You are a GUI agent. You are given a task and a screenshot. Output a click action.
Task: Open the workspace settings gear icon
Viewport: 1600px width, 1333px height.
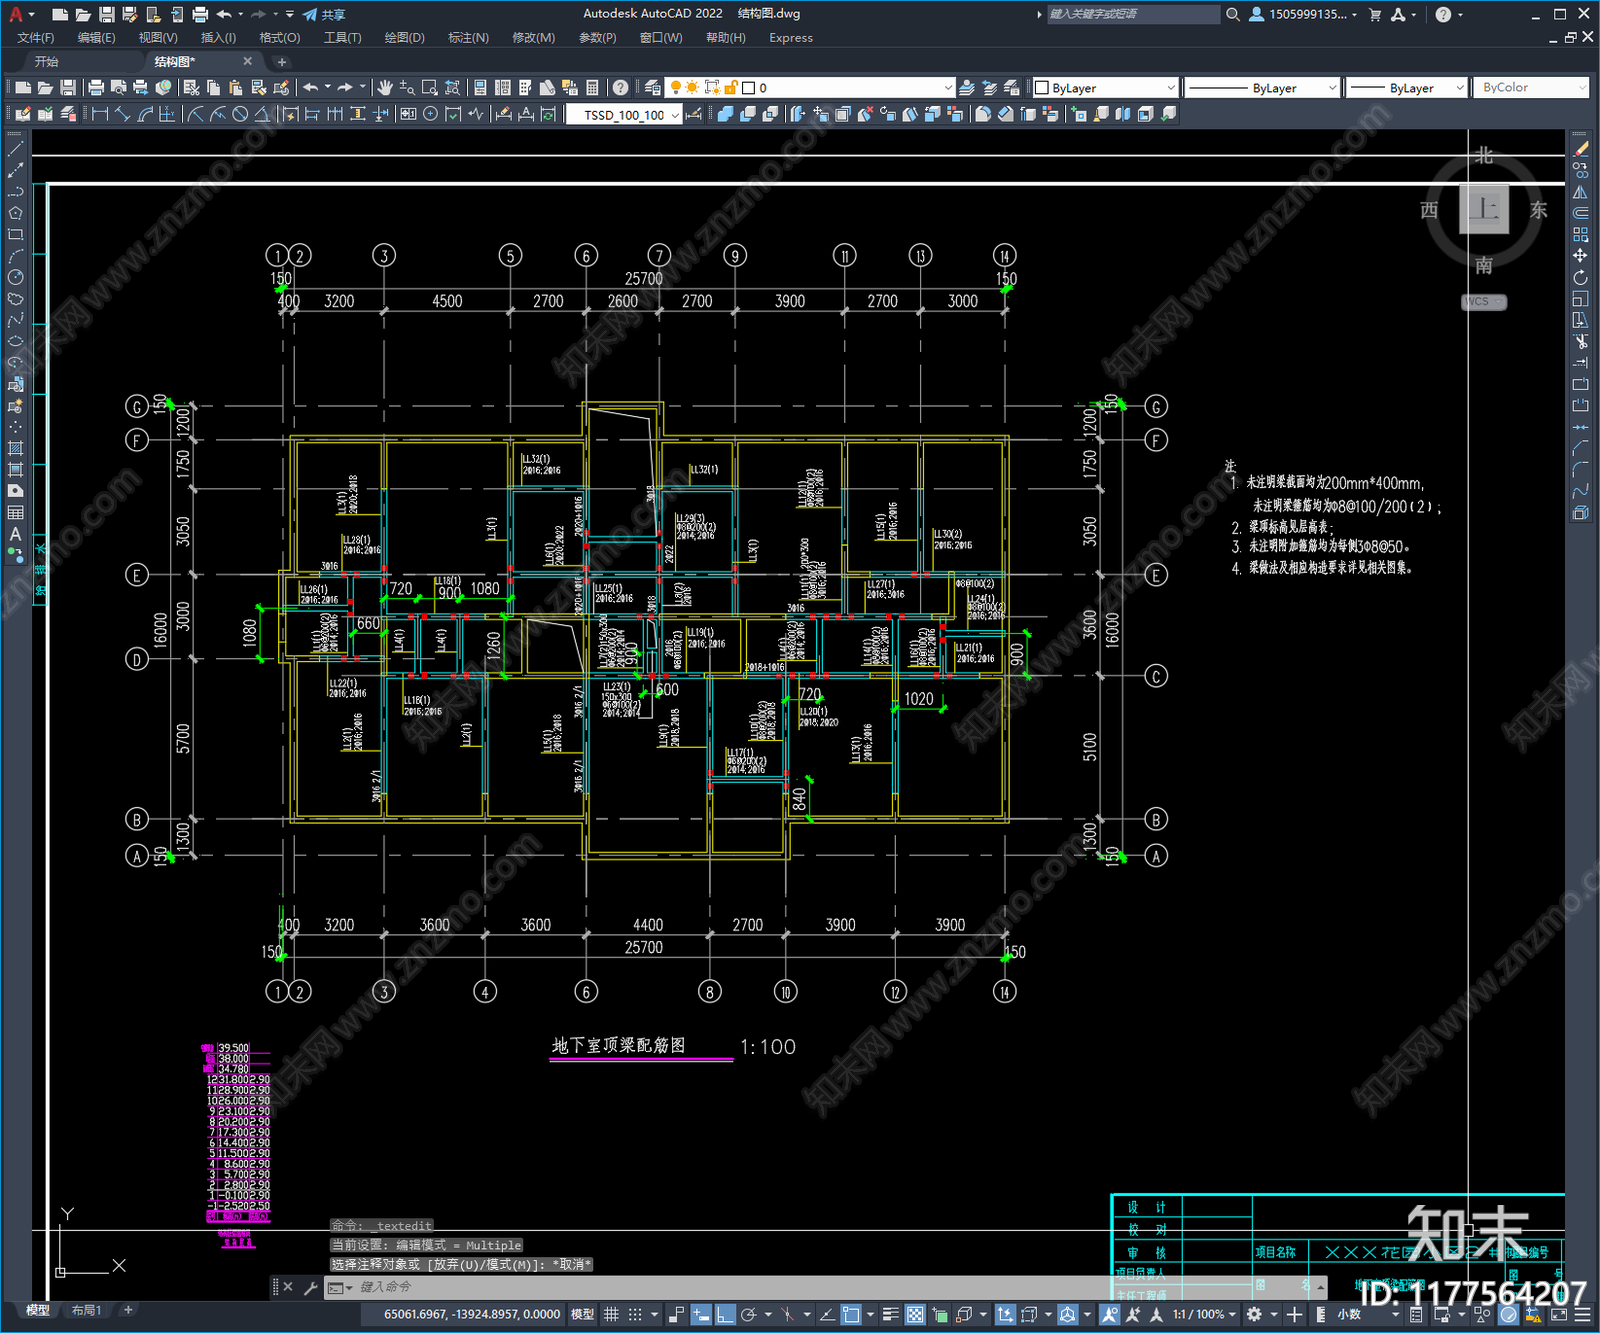[x=1254, y=1314]
